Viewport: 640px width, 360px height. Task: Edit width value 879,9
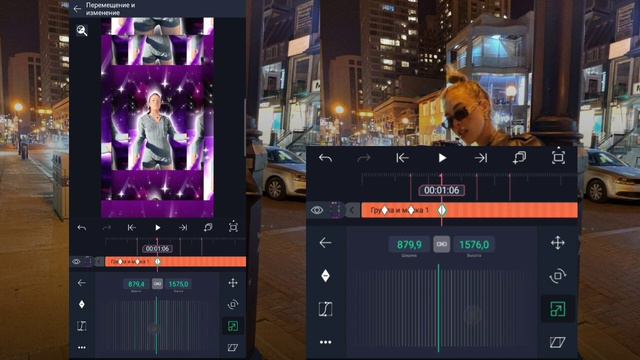[x=409, y=244]
